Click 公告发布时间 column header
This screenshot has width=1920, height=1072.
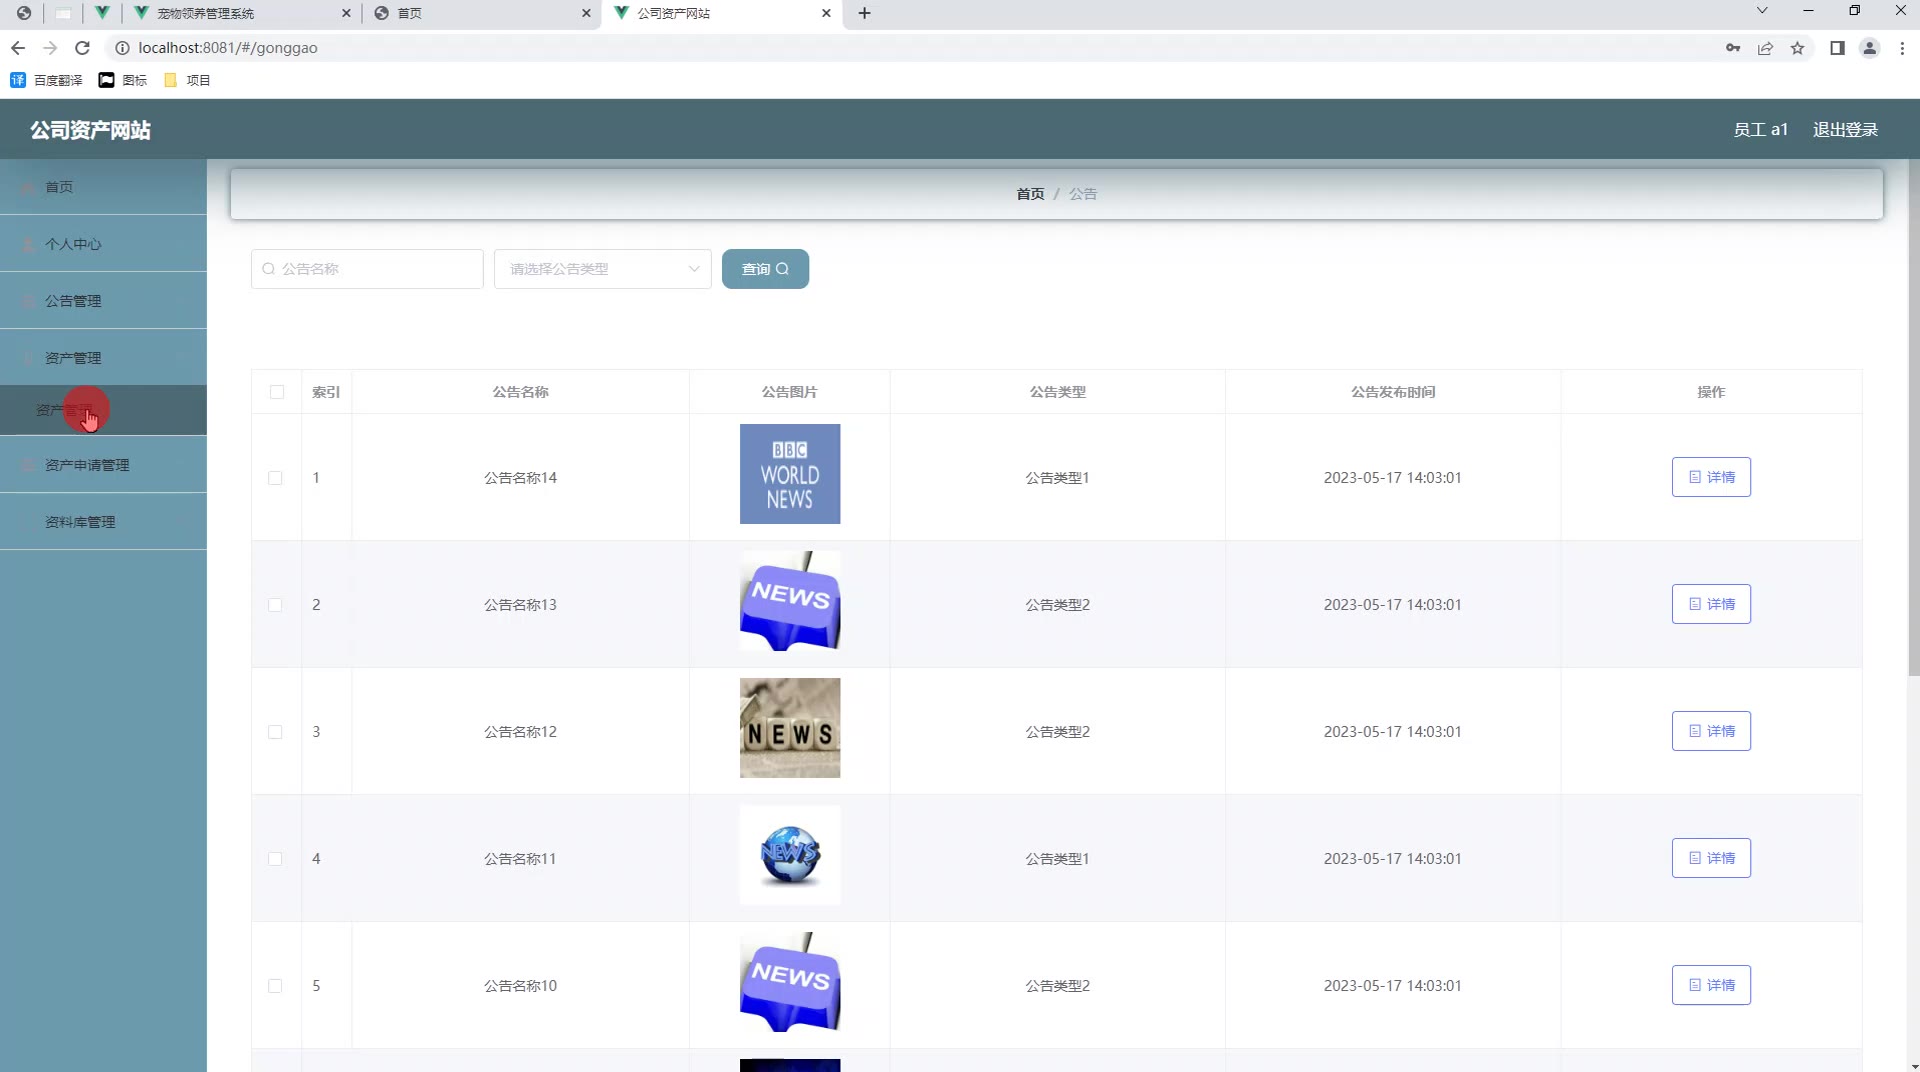coord(1393,392)
